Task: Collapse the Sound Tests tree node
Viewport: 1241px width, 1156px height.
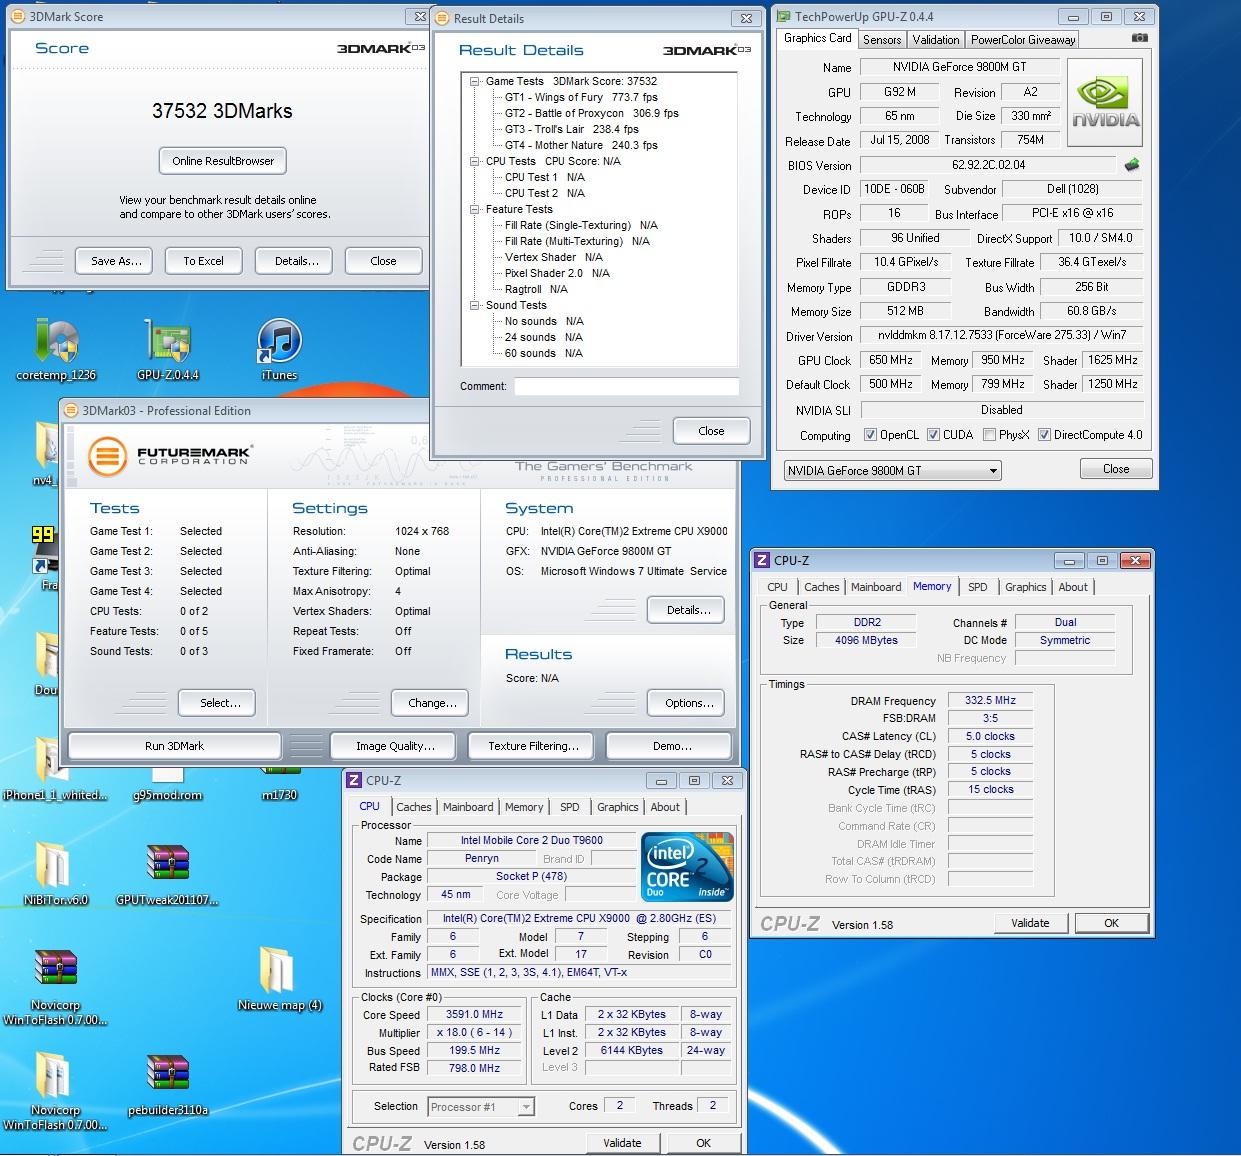Action: 475,305
